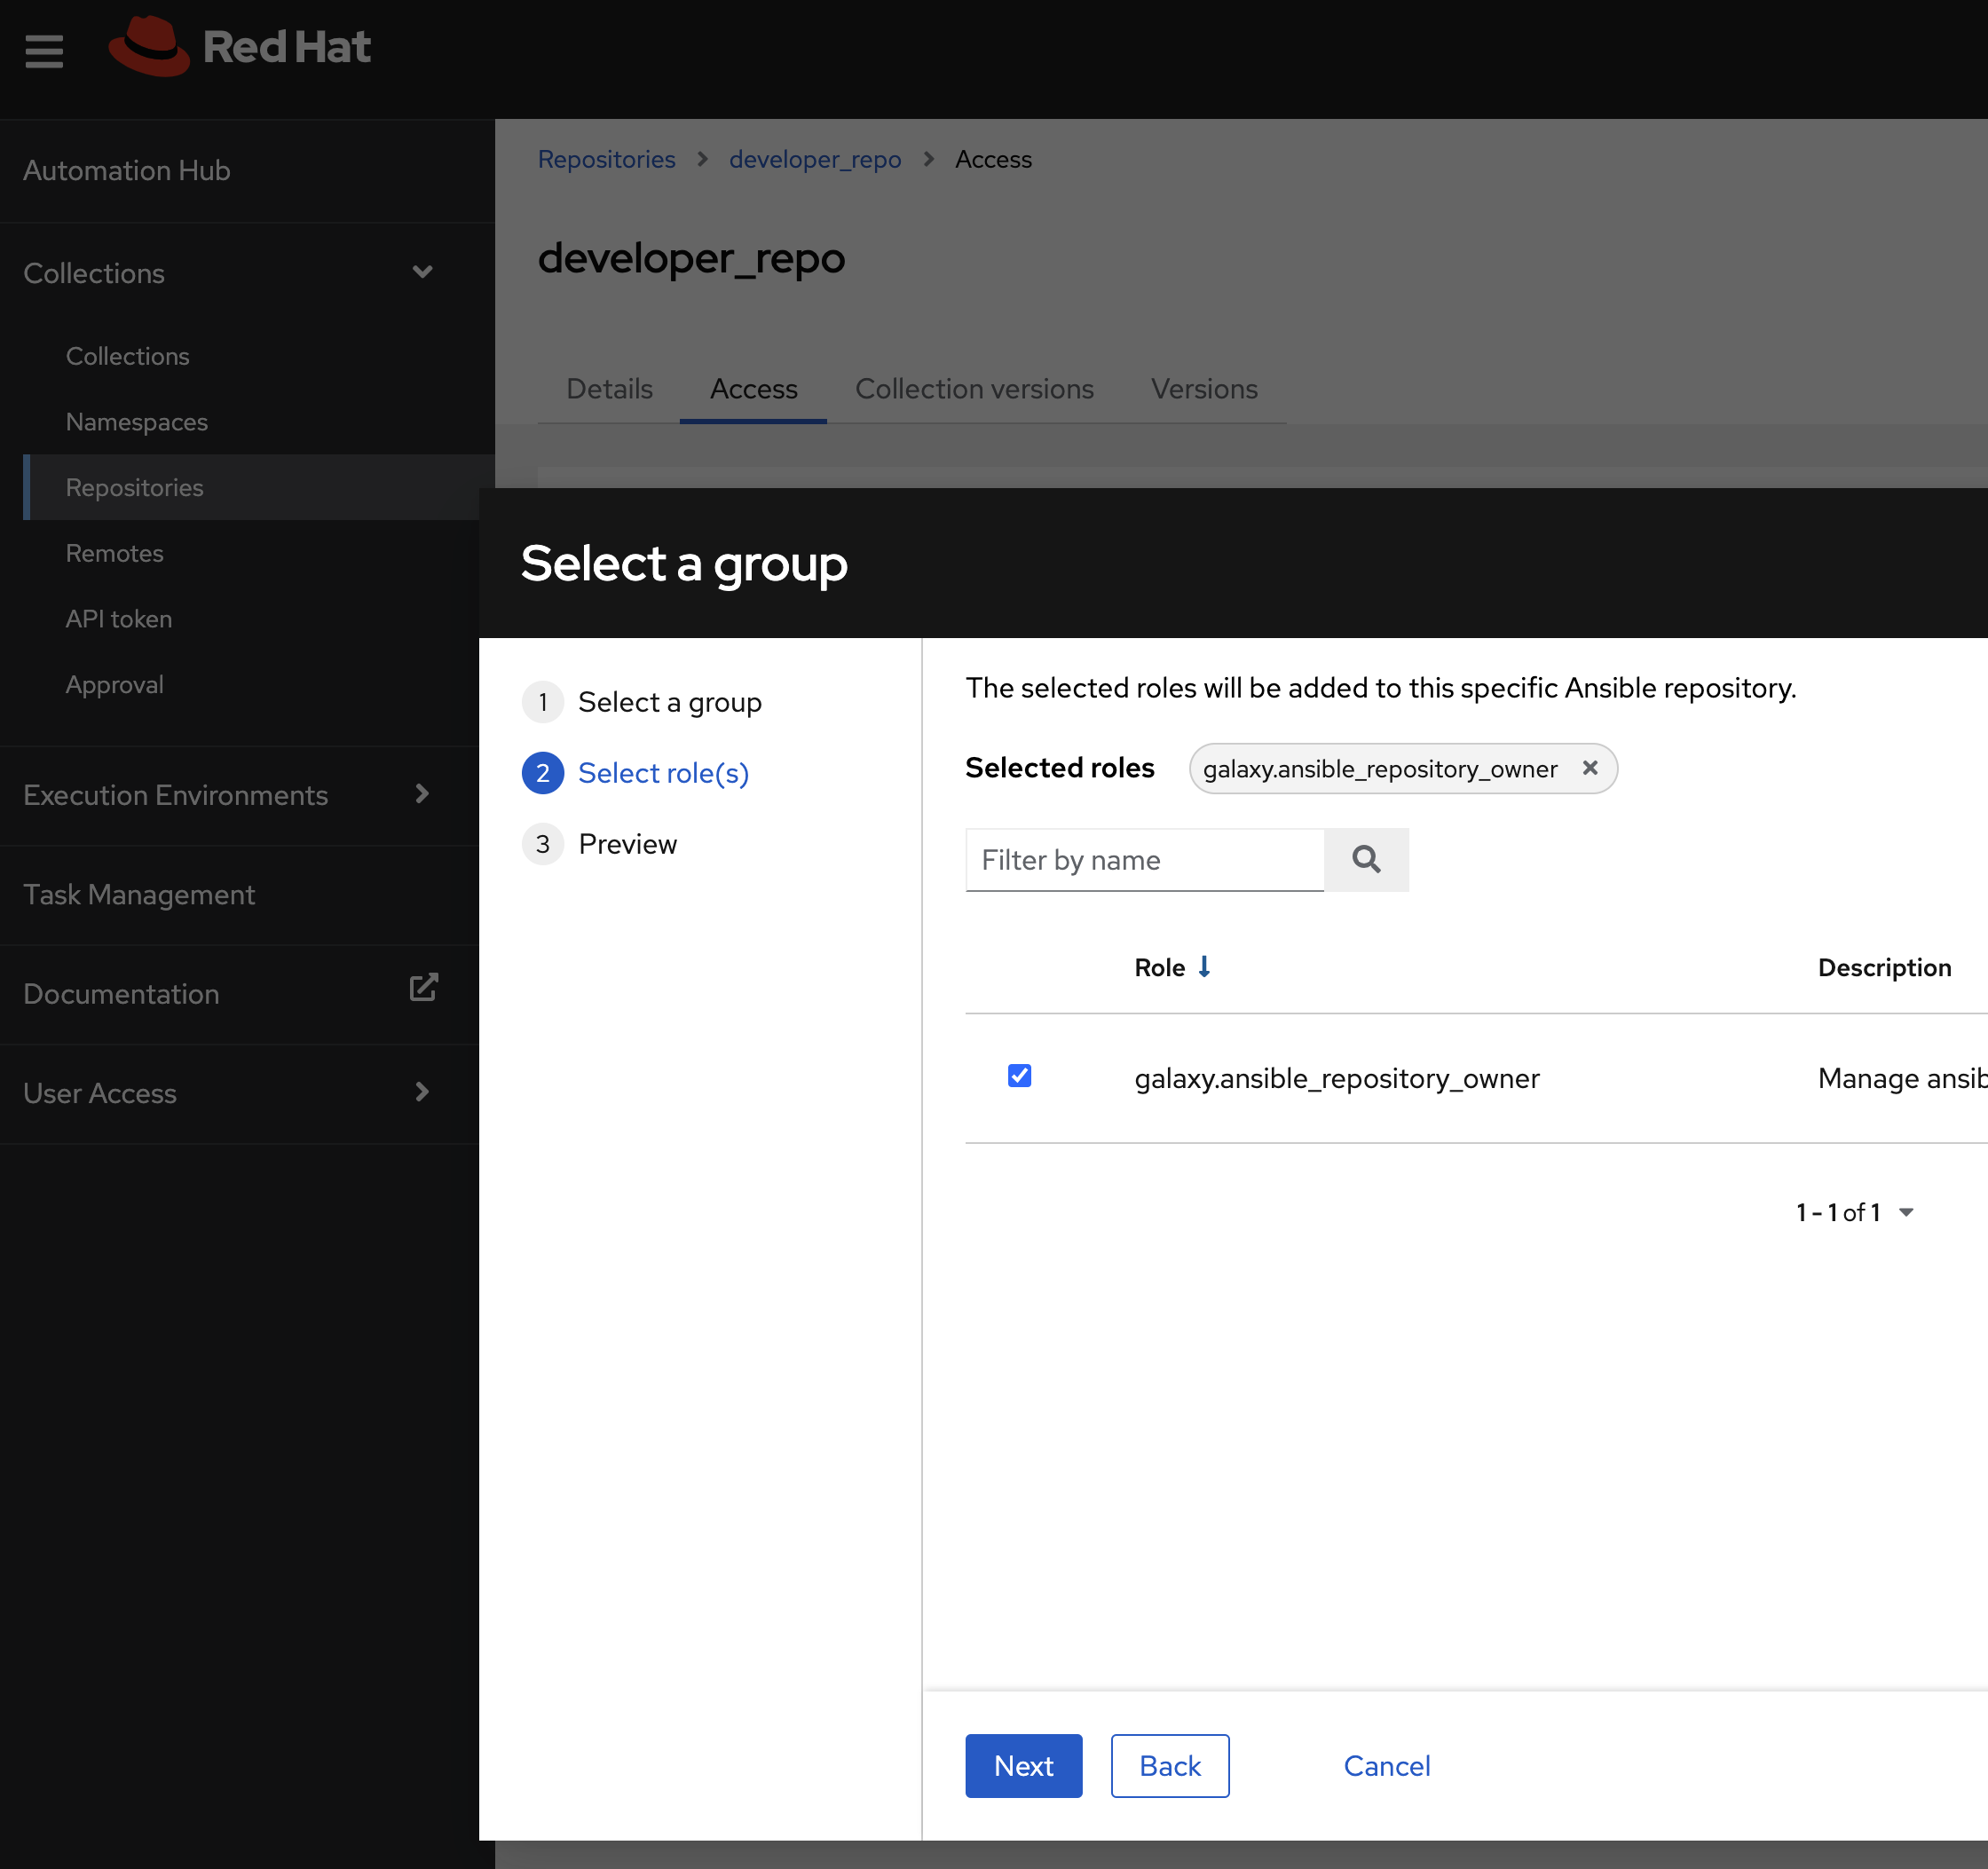Click the Repositories breadcrumb link

604,158
